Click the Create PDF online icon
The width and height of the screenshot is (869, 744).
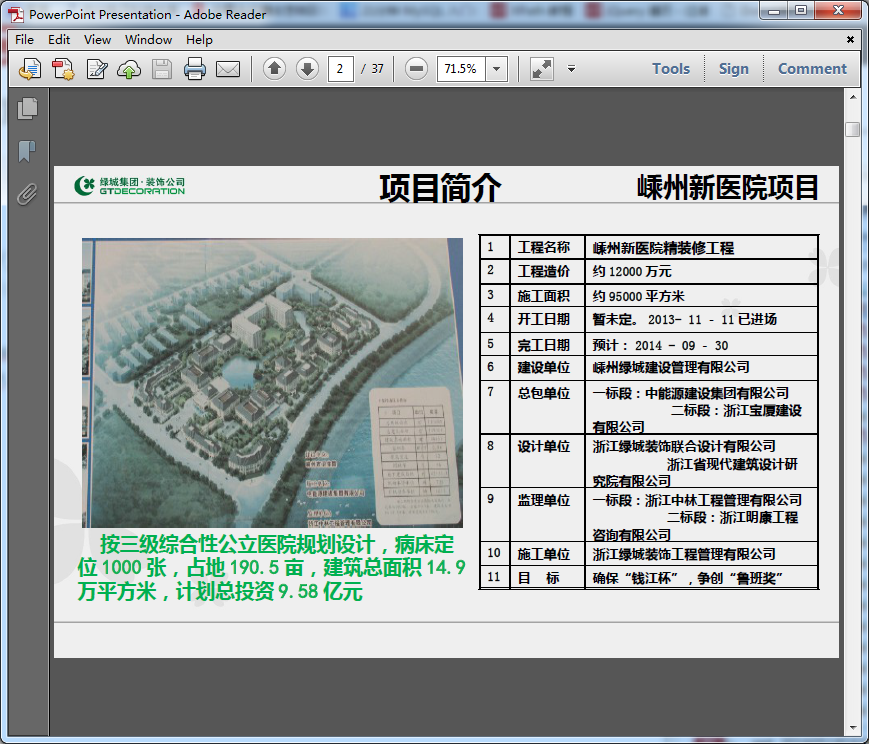tap(30, 69)
